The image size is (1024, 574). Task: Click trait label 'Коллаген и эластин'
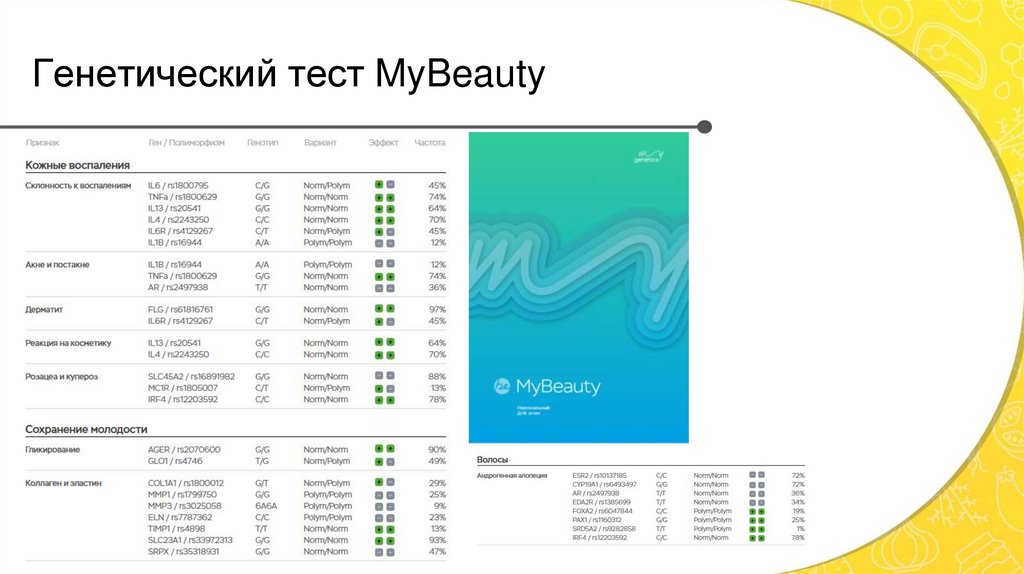point(63,483)
